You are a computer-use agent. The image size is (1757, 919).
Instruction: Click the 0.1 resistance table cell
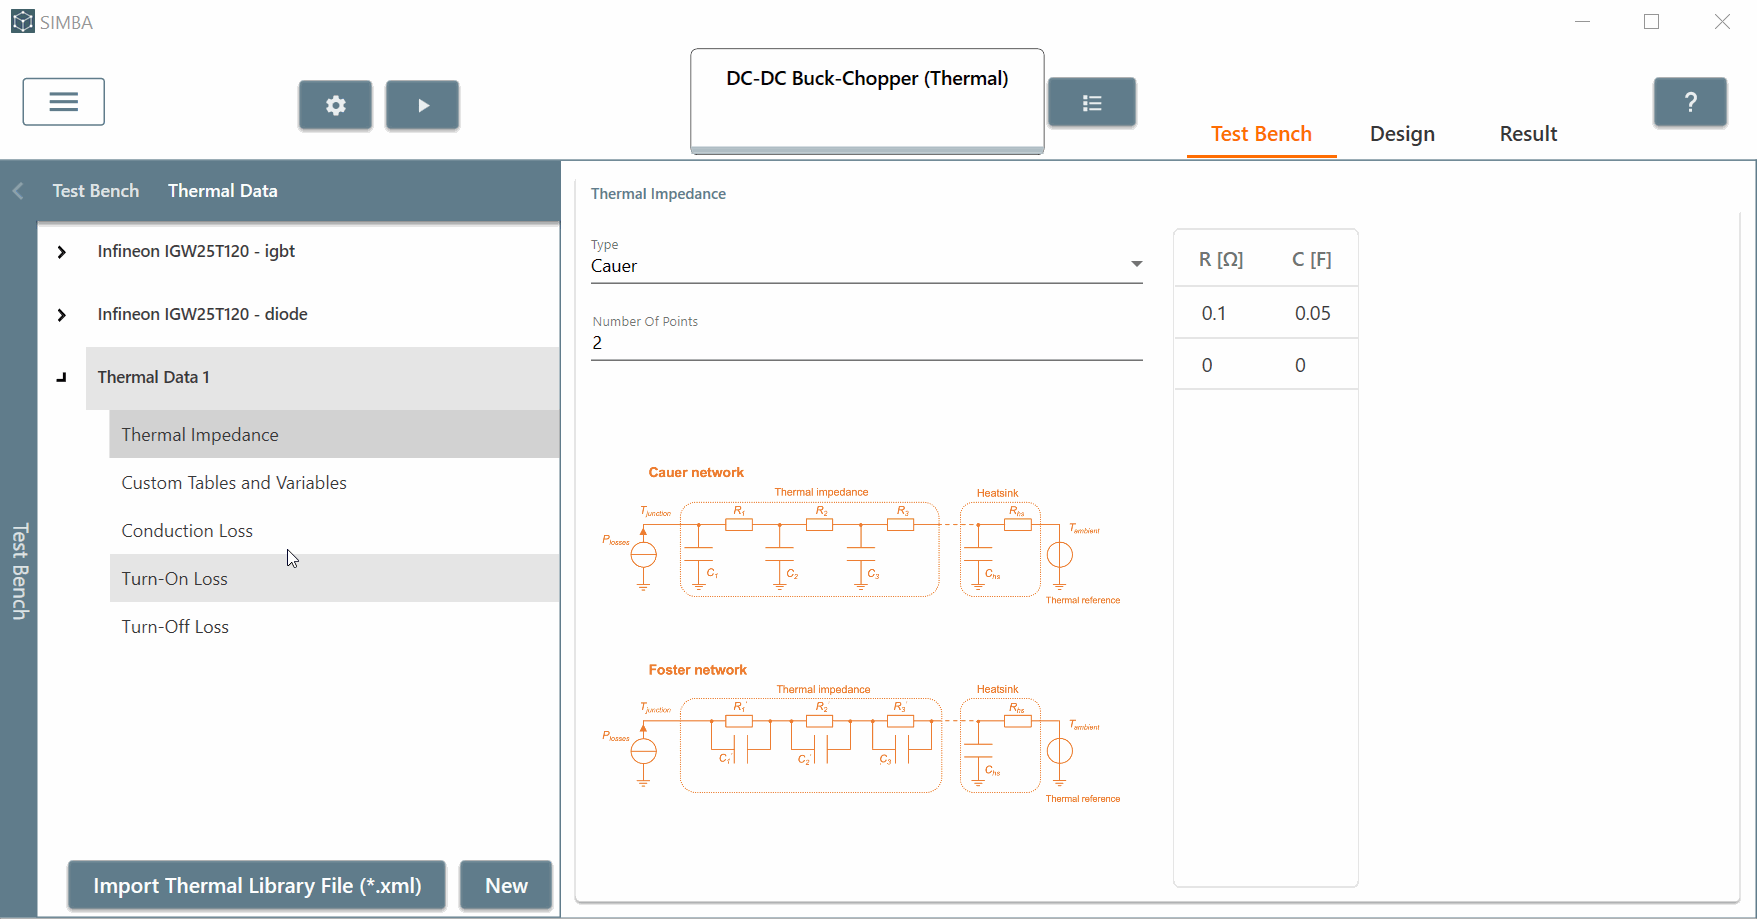point(1214,313)
